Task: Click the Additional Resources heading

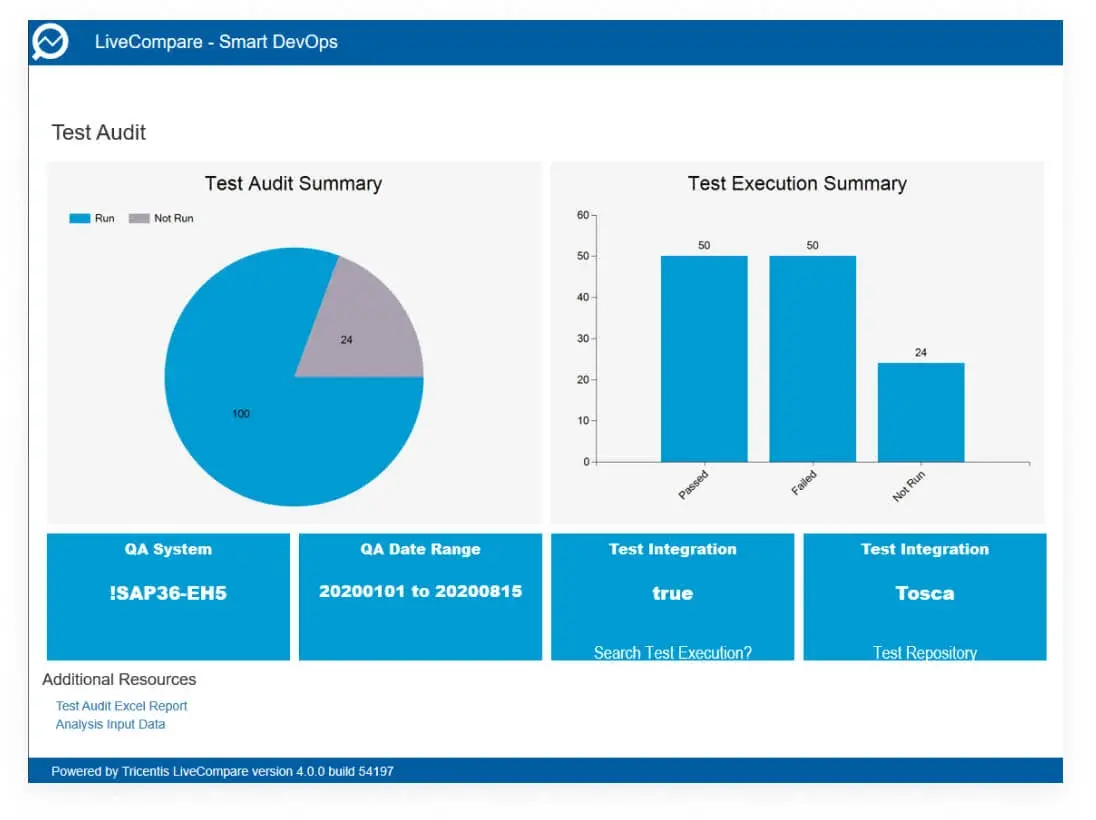Action: [x=119, y=679]
